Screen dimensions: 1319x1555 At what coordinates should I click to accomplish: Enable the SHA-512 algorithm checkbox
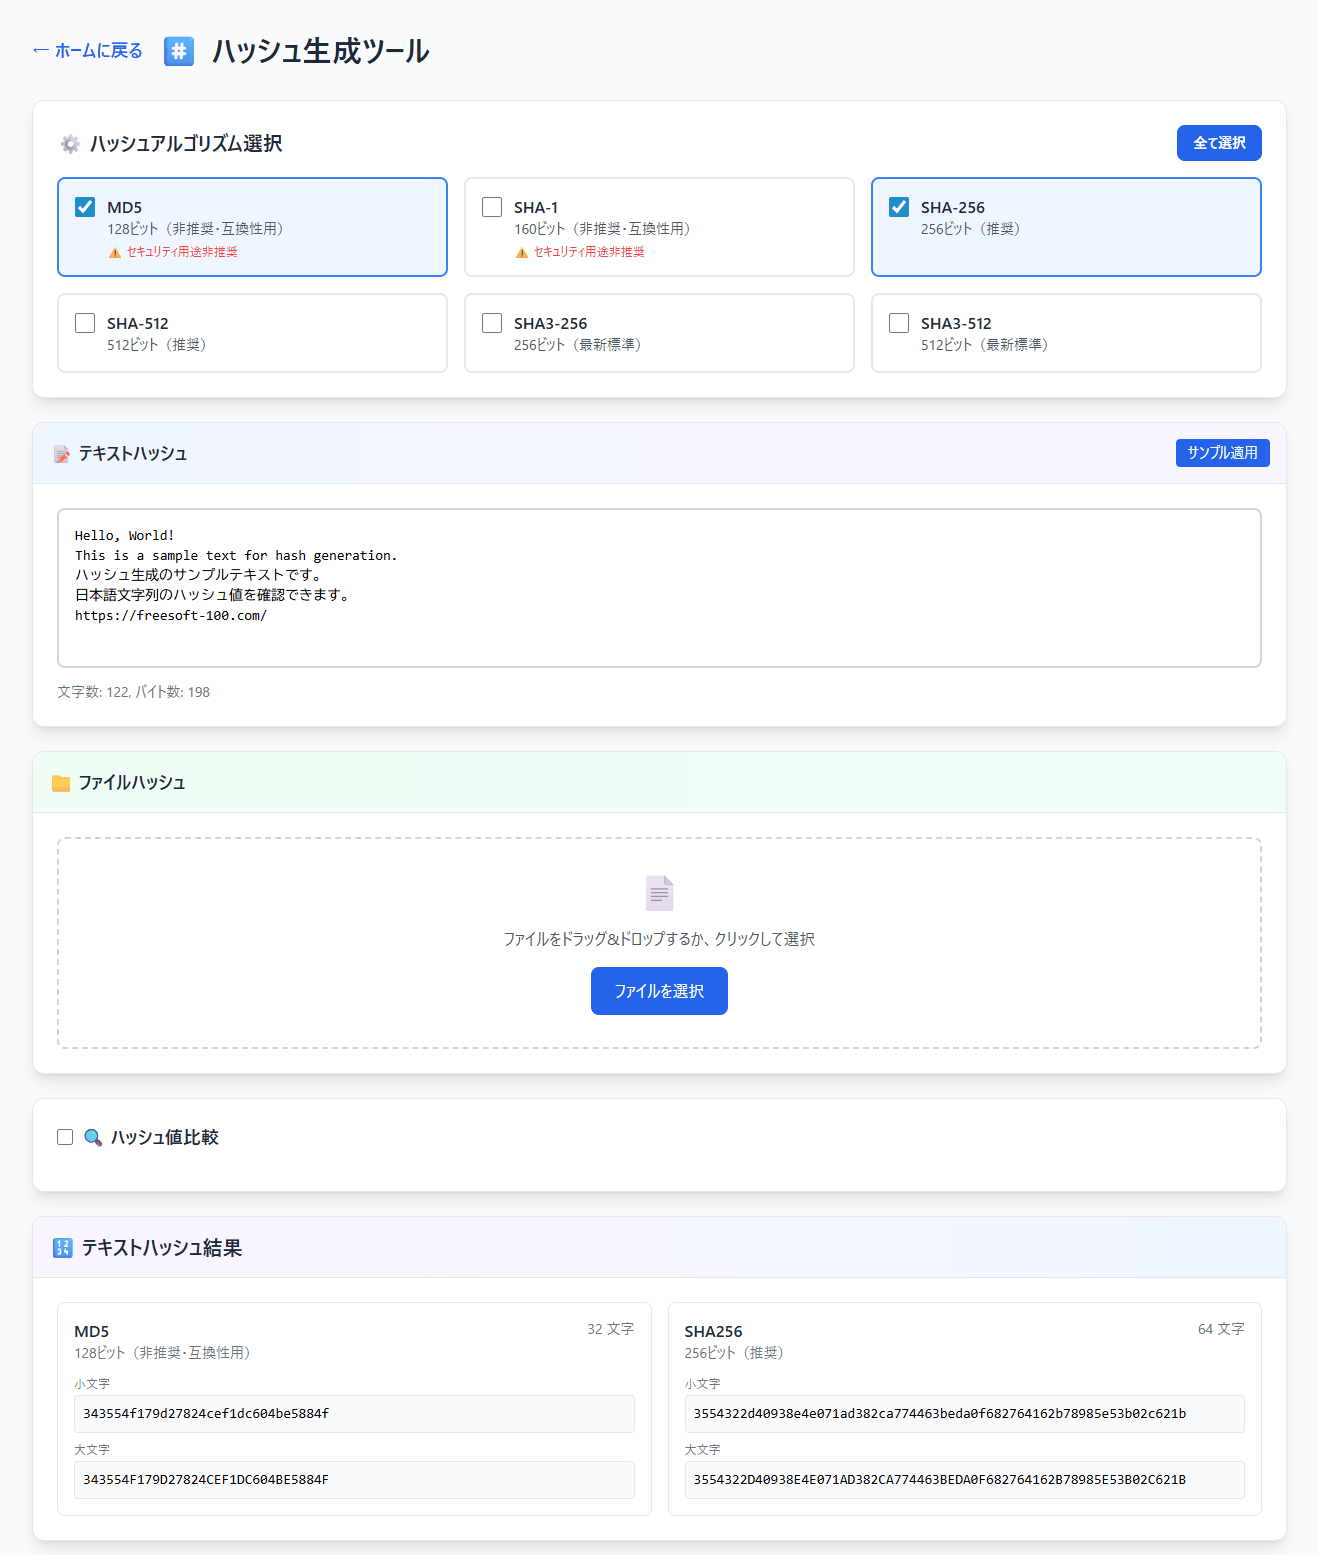(x=86, y=323)
